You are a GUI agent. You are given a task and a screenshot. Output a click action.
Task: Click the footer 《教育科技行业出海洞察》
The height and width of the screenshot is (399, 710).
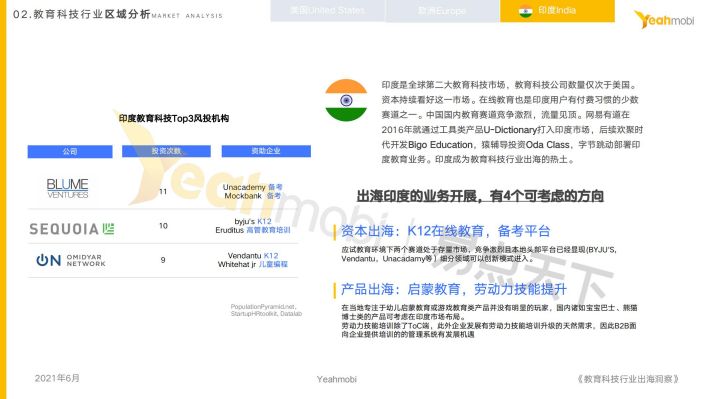(628, 379)
